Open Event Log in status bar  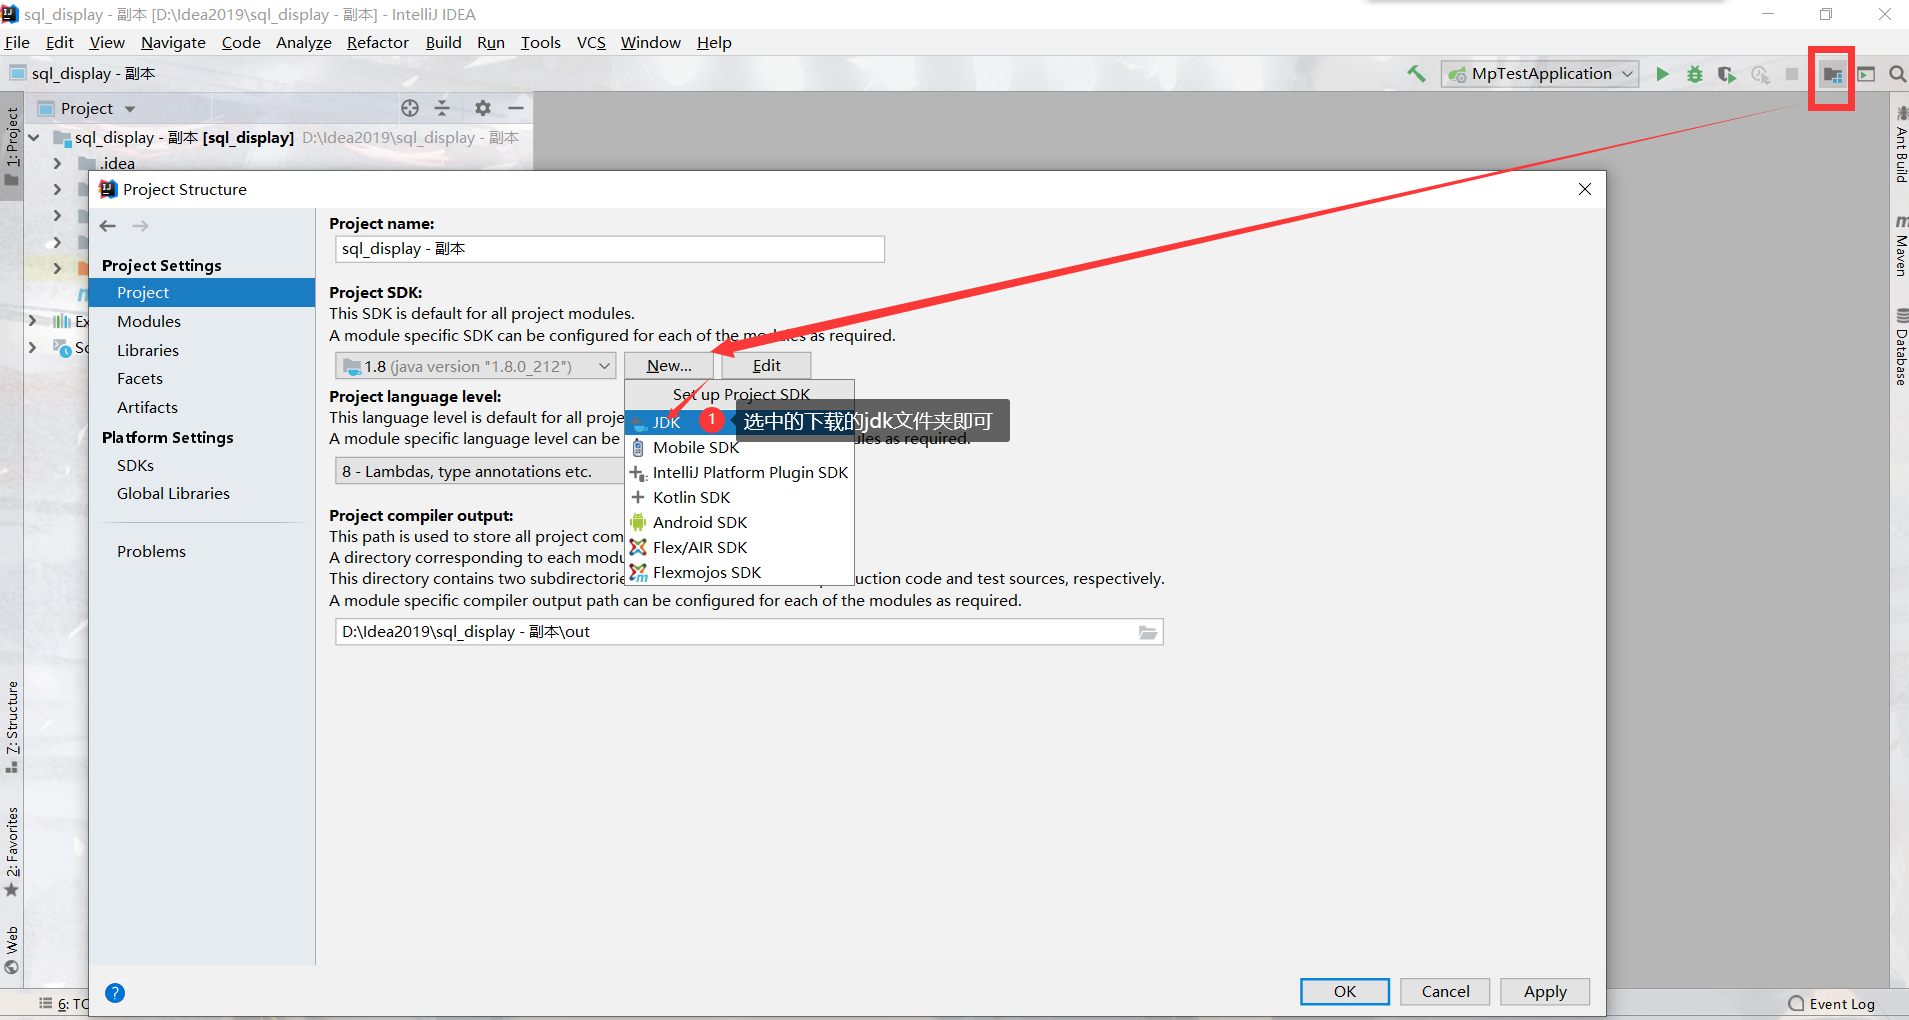[x=1831, y=1004]
